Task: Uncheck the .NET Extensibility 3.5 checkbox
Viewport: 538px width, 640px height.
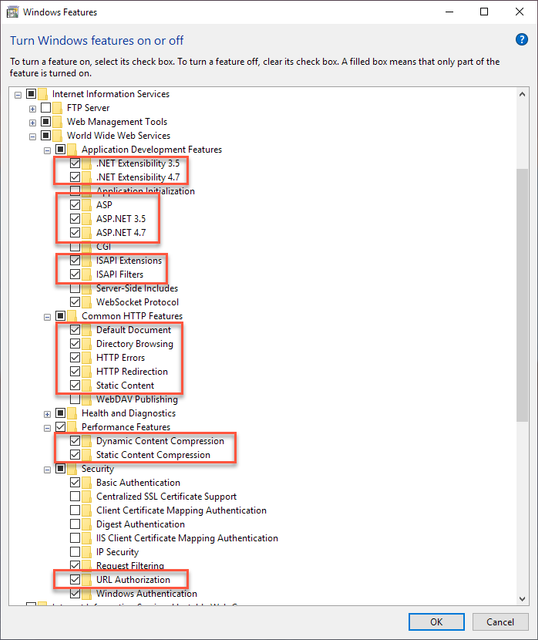Action: 75,163
